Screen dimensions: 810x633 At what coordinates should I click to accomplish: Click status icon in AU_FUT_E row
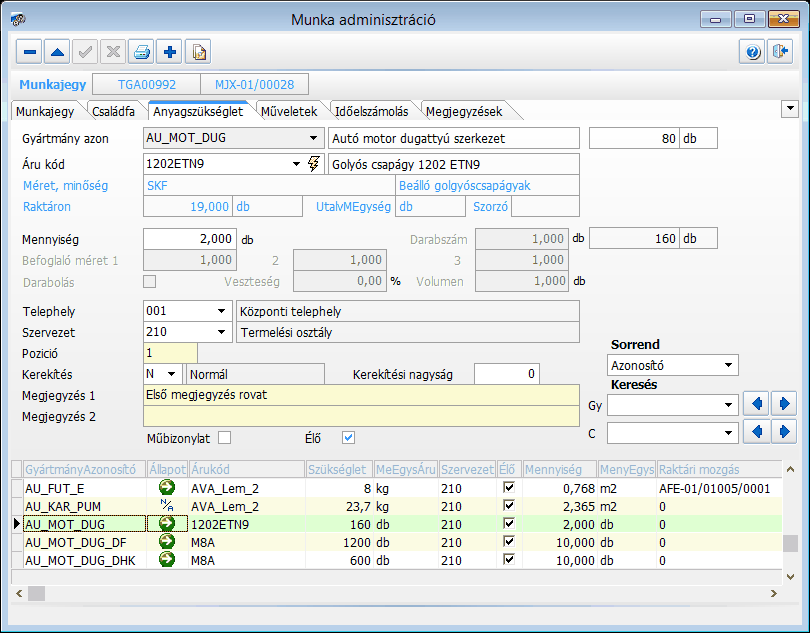pyautogui.click(x=167, y=487)
